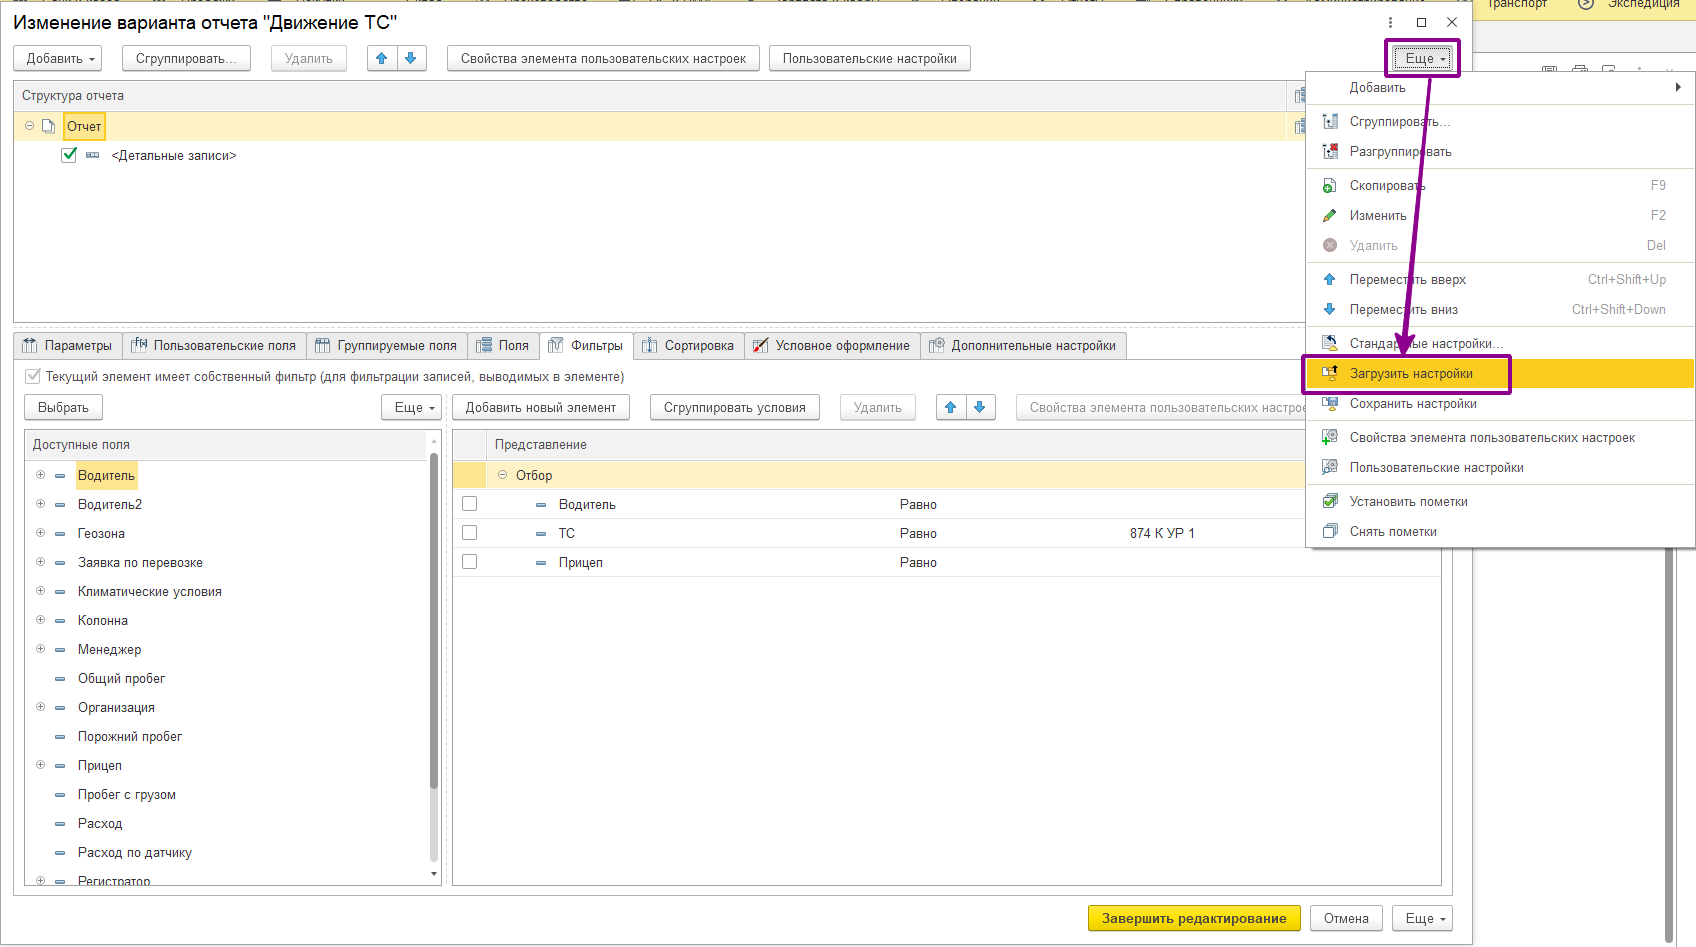
Task: Click Добавить новый элемент button
Action: click(x=541, y=407)
